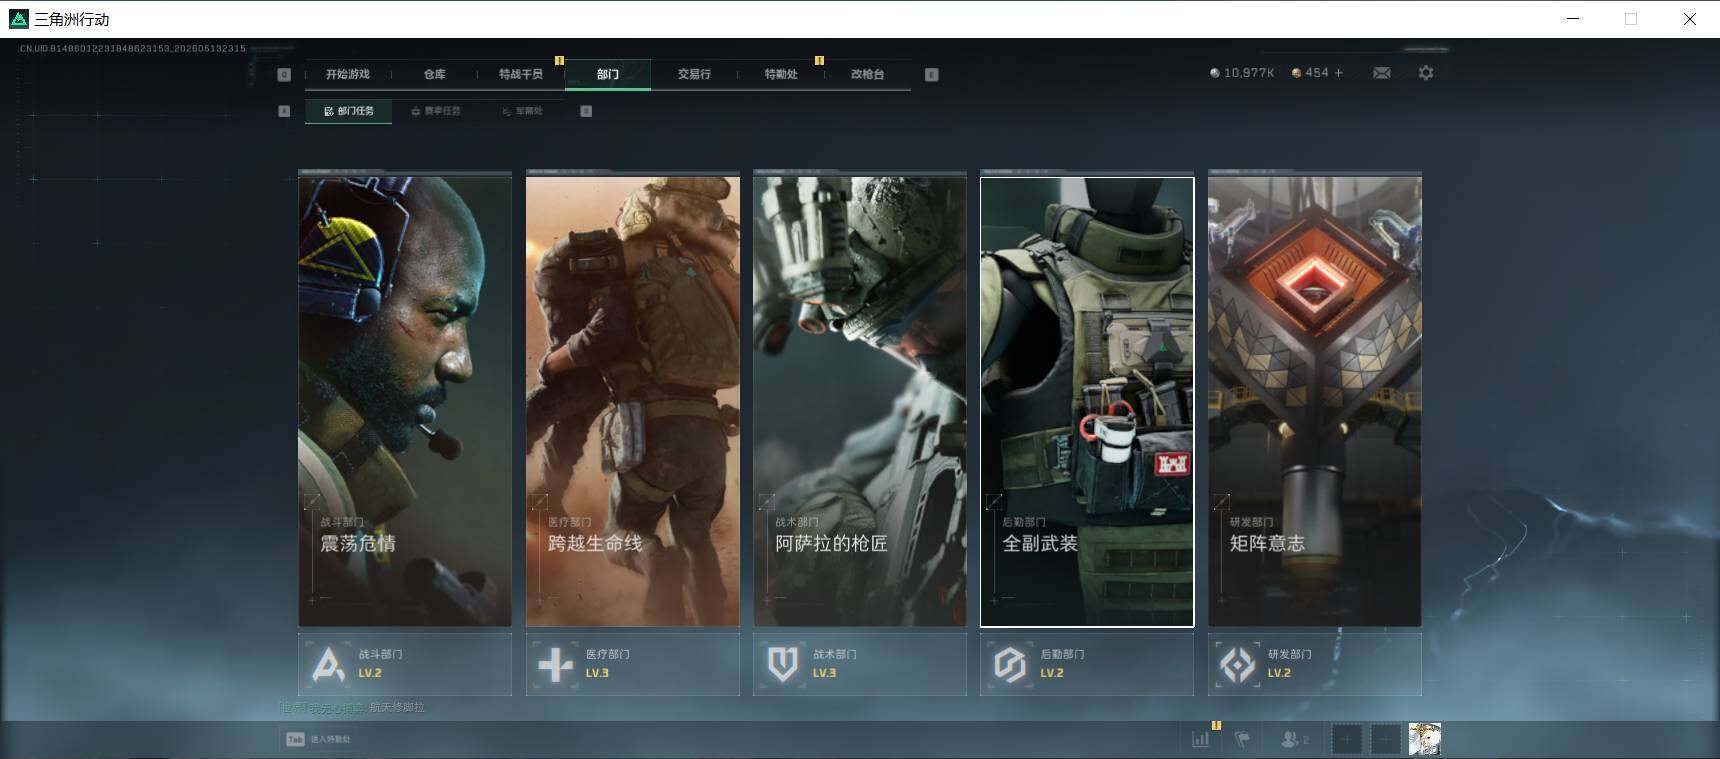Open the 矩阵意志 mission card
The height and width of the screenshot is (759, 1720).
[x=1315, y=402]
